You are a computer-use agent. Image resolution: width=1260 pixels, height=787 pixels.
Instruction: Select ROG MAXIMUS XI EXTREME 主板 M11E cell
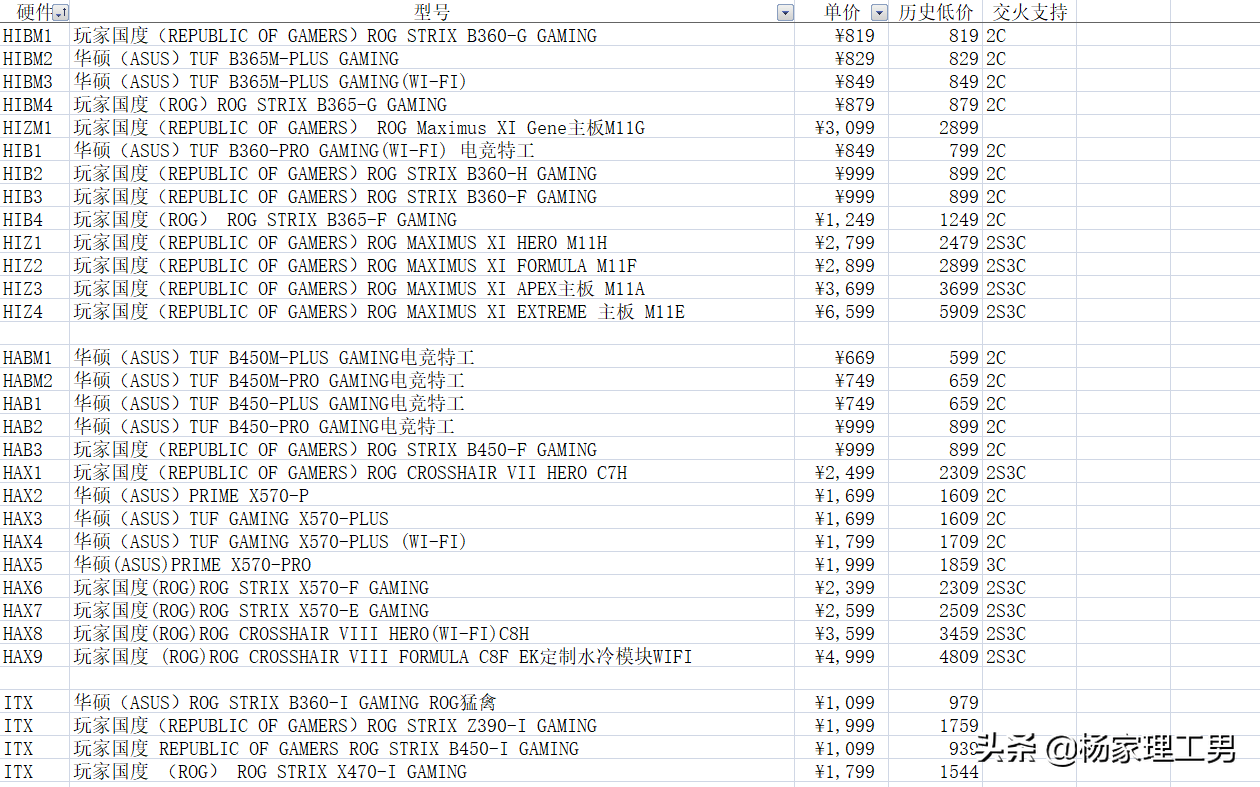(x=432, y=312)
